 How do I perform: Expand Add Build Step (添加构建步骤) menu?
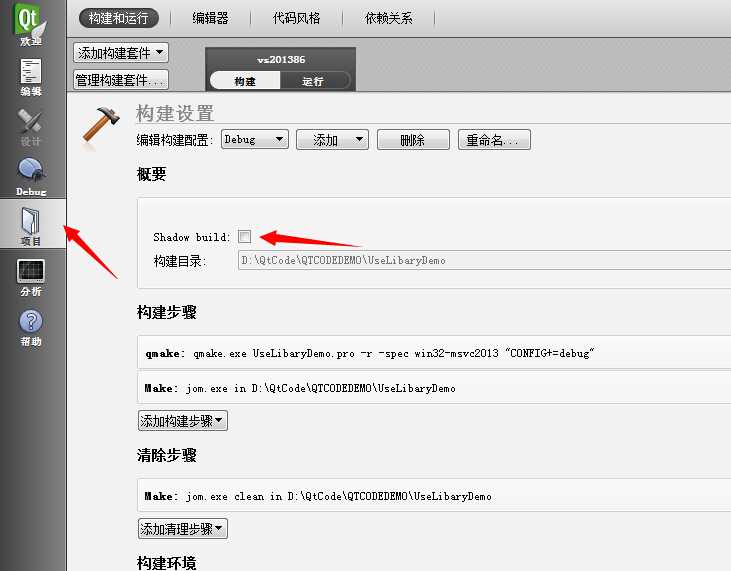pos(183,421)
